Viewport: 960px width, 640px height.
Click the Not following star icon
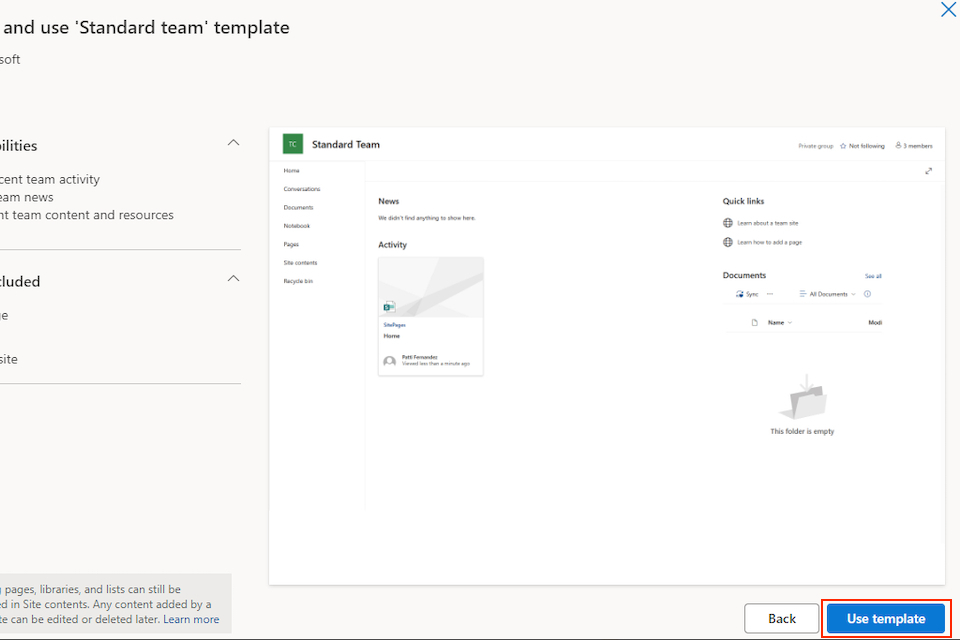pyautogui.click(x=843, y=146)
